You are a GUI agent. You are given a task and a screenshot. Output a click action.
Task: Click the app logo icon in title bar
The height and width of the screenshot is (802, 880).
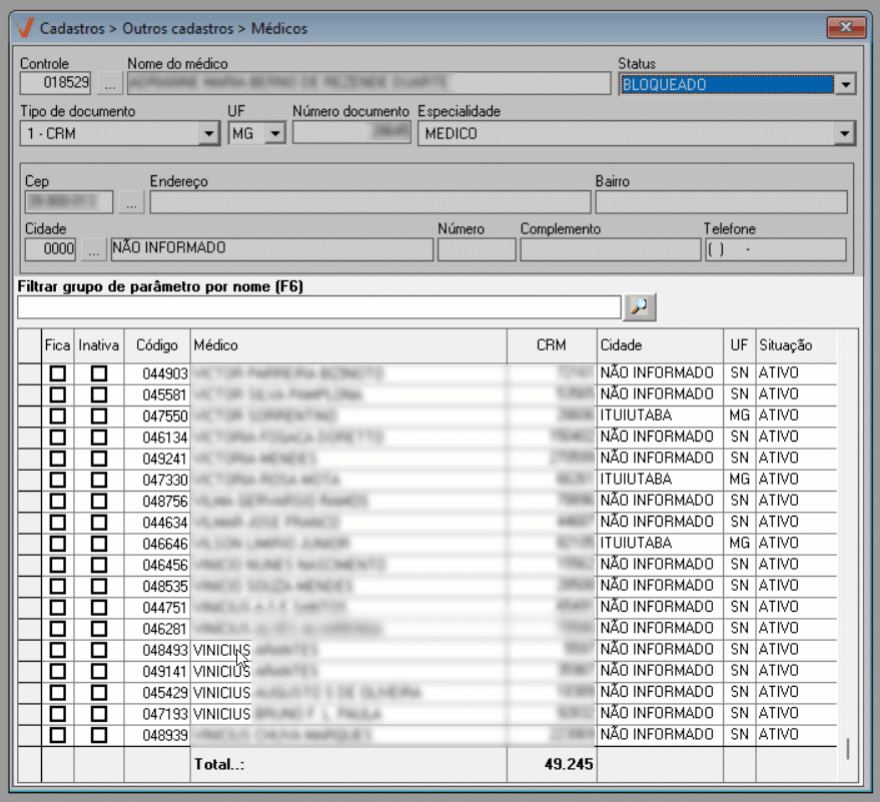(x=25, y=28)
